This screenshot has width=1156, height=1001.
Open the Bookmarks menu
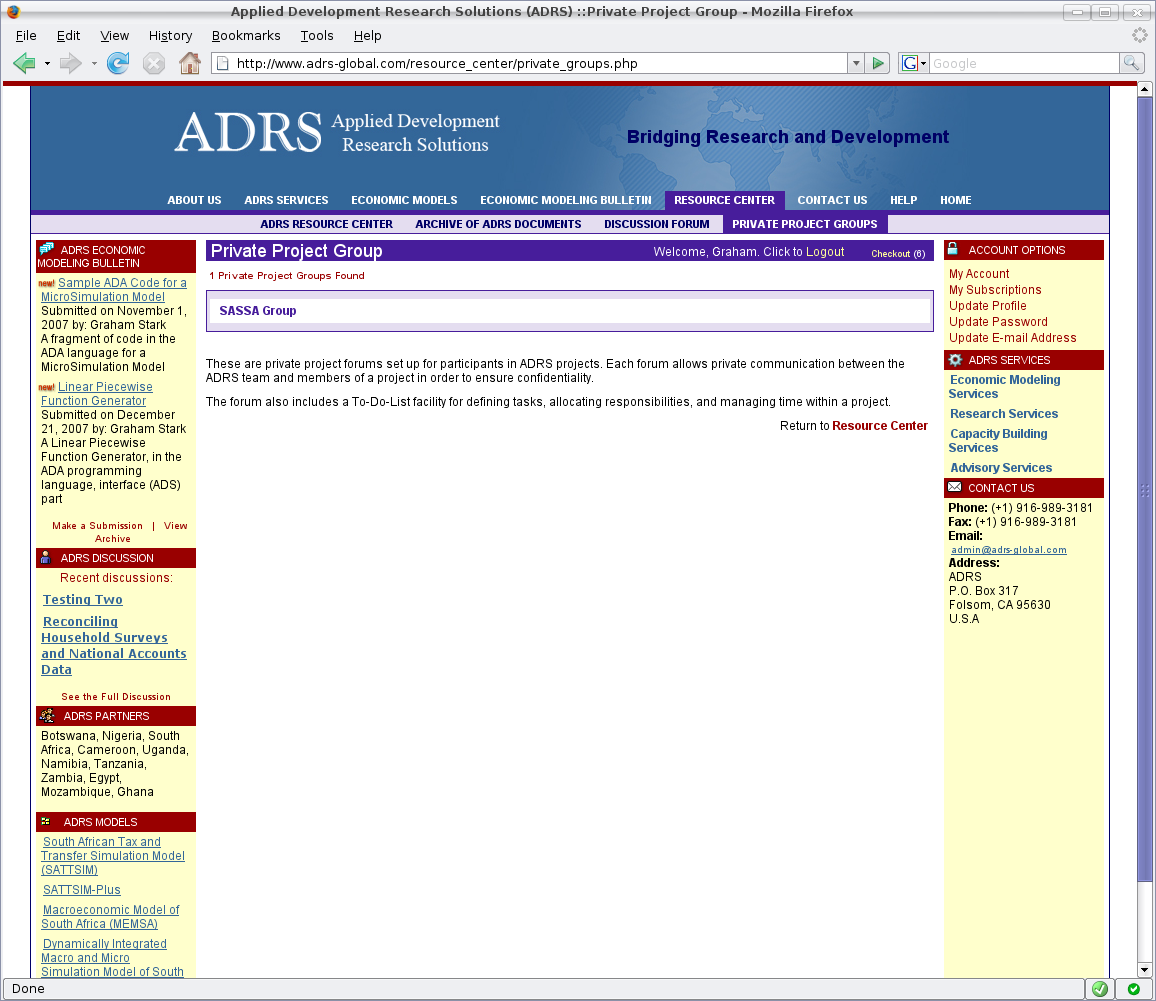246,35
